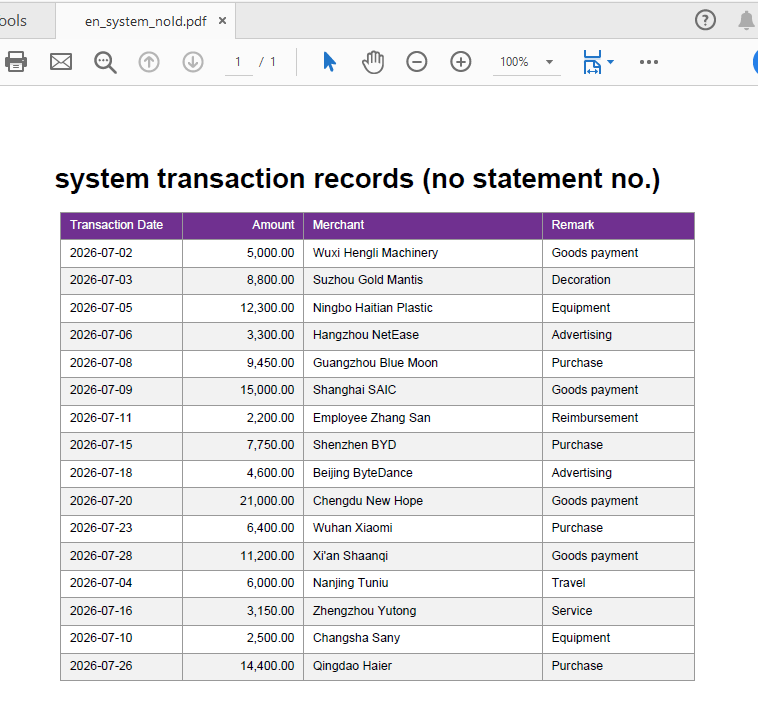Click the page number field
This screenshot has height=726, width=758.
pos(238,62)
